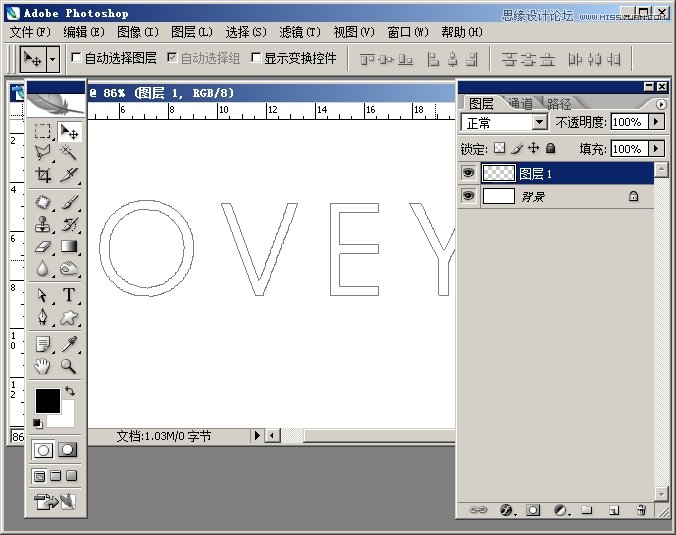Screen dimensions: 676x535
Task: Click the delete layer trash icon
Action: pyautogui.click(x=640, y=510)
